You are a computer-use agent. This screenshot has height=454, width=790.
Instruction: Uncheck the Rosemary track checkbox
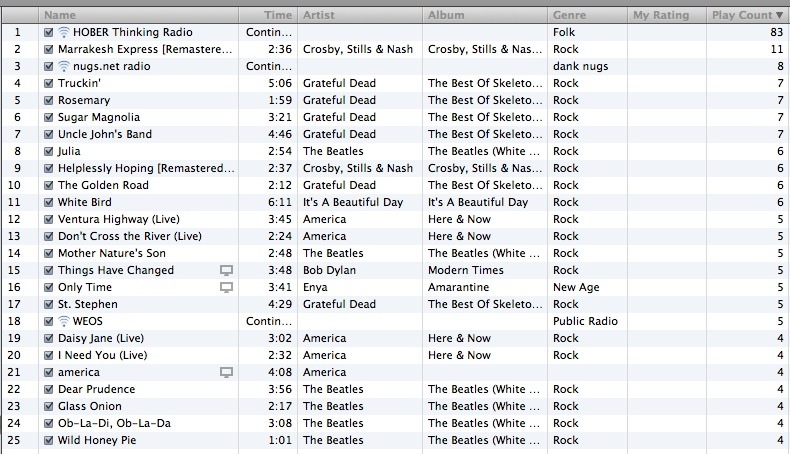click(48, 100)
